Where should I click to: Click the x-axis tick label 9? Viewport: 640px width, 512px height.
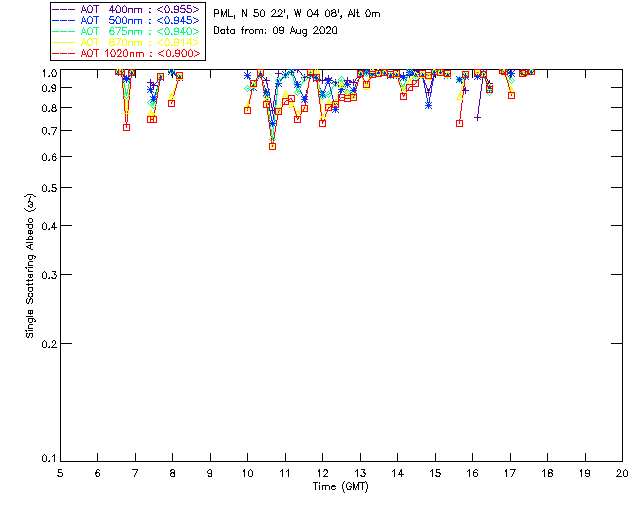[x=210, y=473]
